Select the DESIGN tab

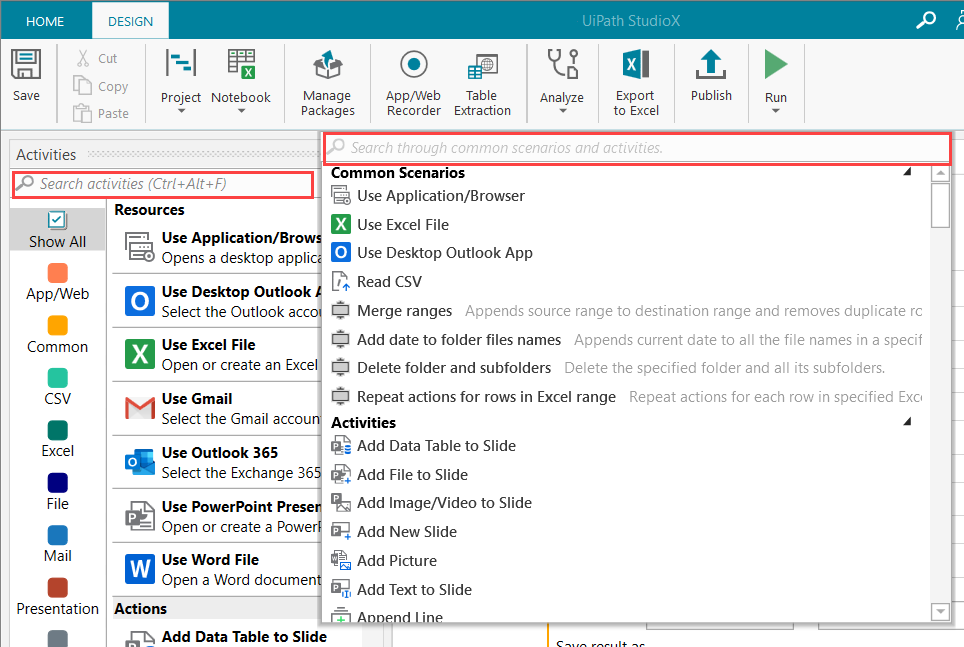[x=130, y=21]
